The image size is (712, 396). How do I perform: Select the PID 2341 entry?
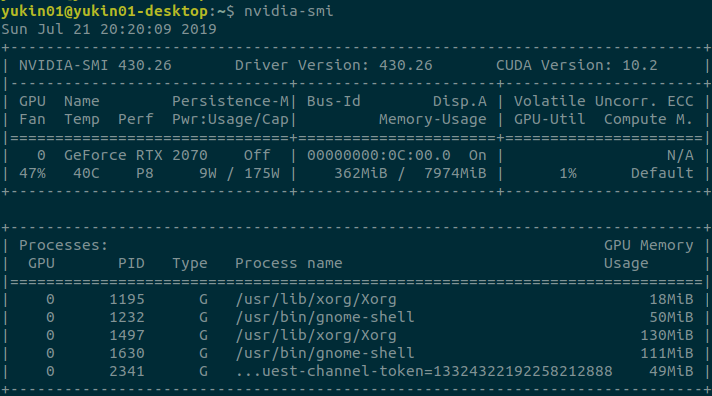(x=127, y=371)
